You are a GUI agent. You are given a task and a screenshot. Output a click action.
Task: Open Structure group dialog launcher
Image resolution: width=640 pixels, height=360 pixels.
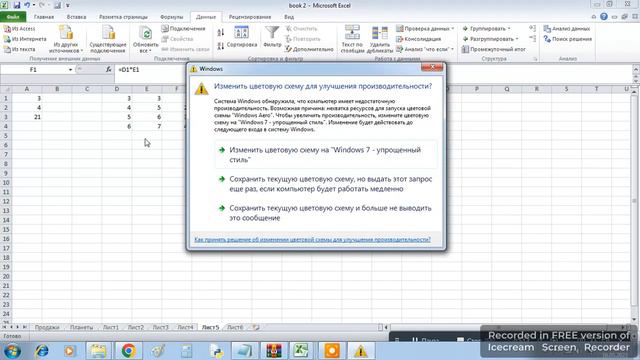tap(535, 59)
